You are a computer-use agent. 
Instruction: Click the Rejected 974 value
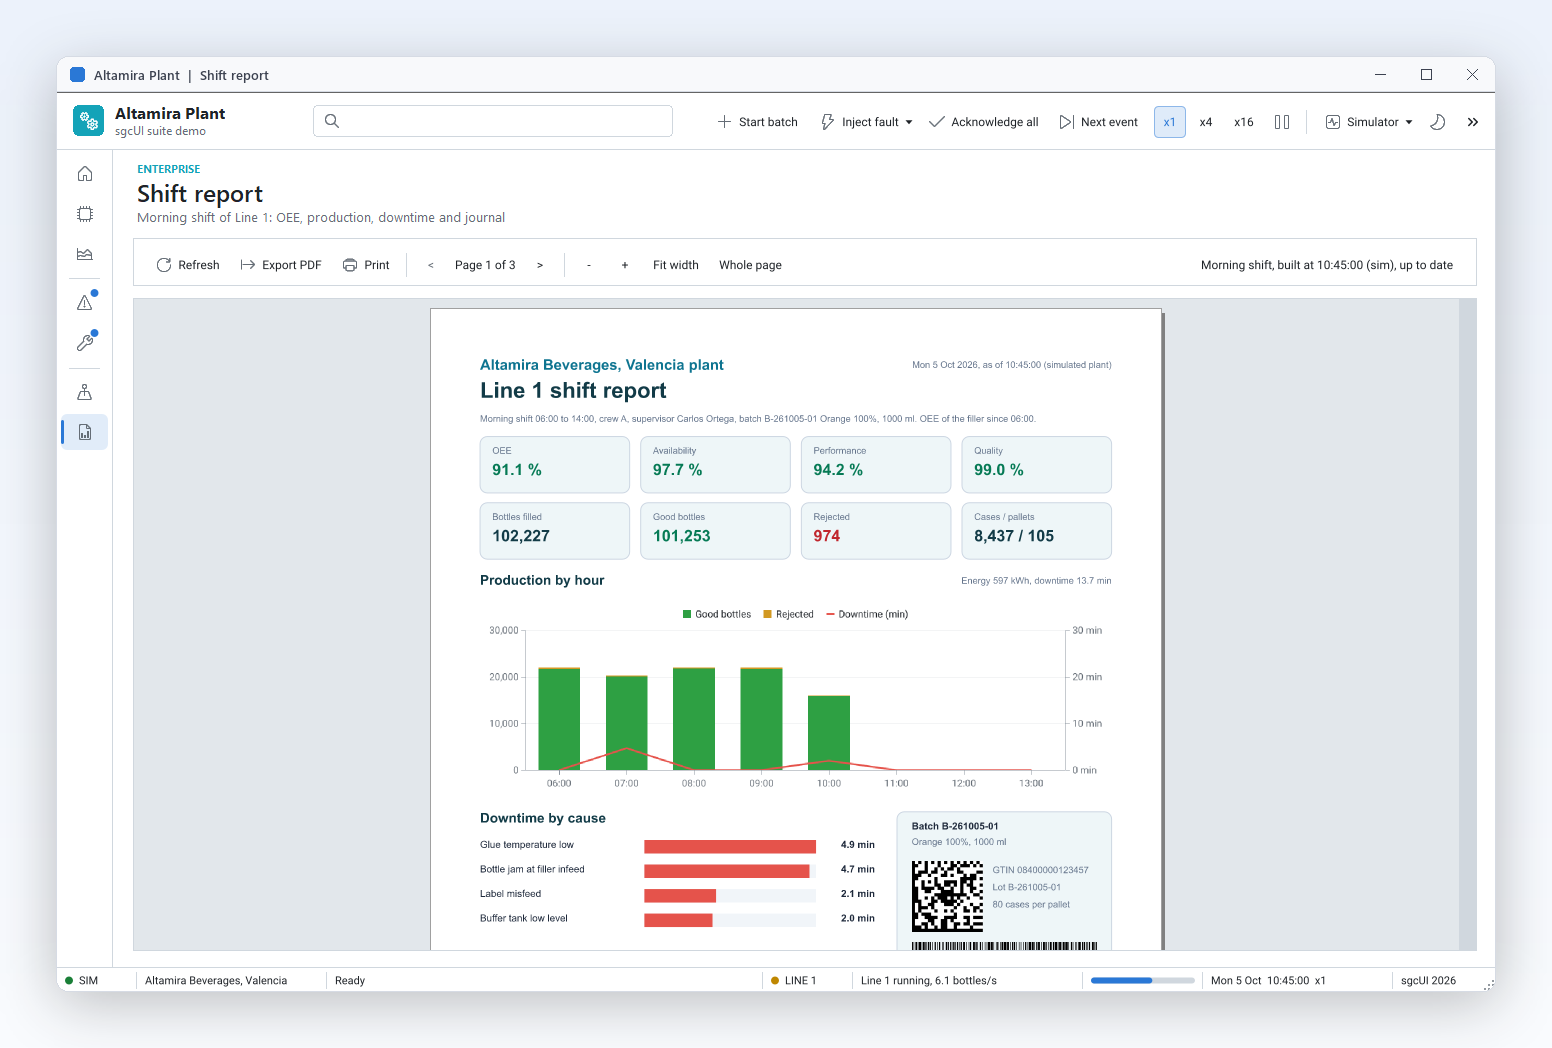827,536
